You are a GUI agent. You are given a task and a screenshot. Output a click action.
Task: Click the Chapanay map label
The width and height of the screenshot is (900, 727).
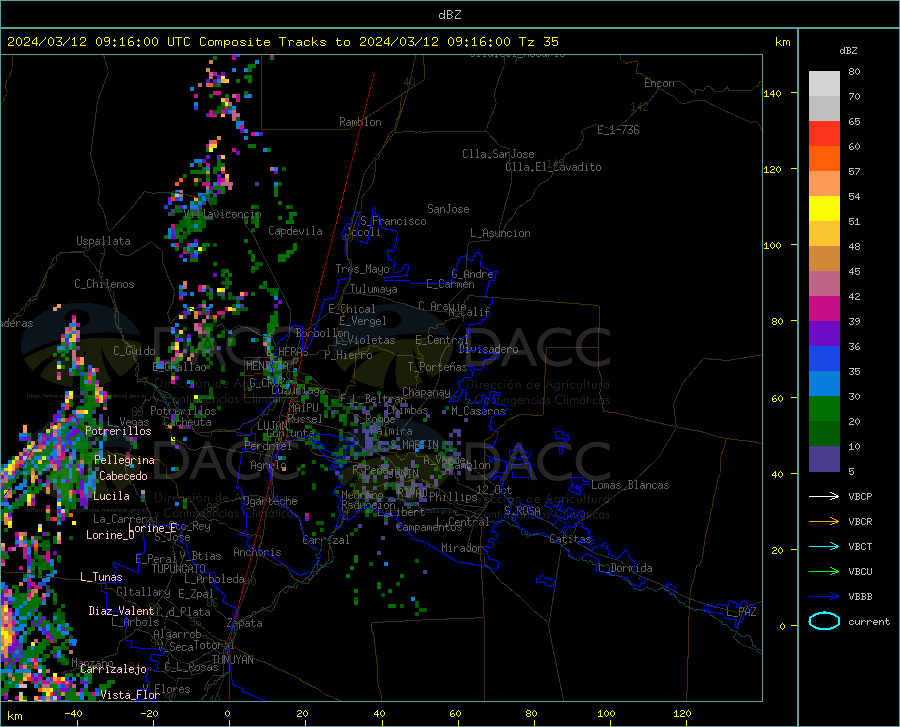(x=426, y=392)
